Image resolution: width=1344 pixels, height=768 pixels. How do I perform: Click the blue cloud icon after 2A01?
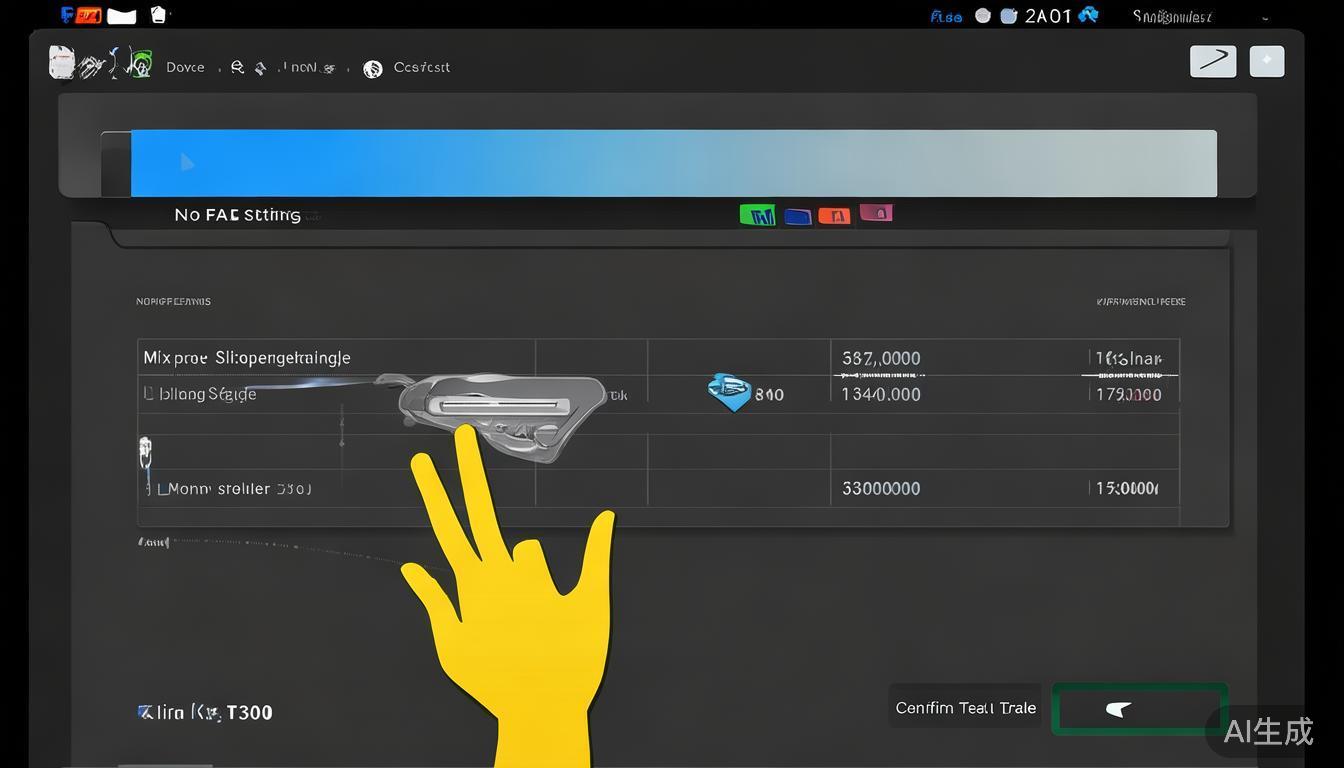coord(1088,15)
